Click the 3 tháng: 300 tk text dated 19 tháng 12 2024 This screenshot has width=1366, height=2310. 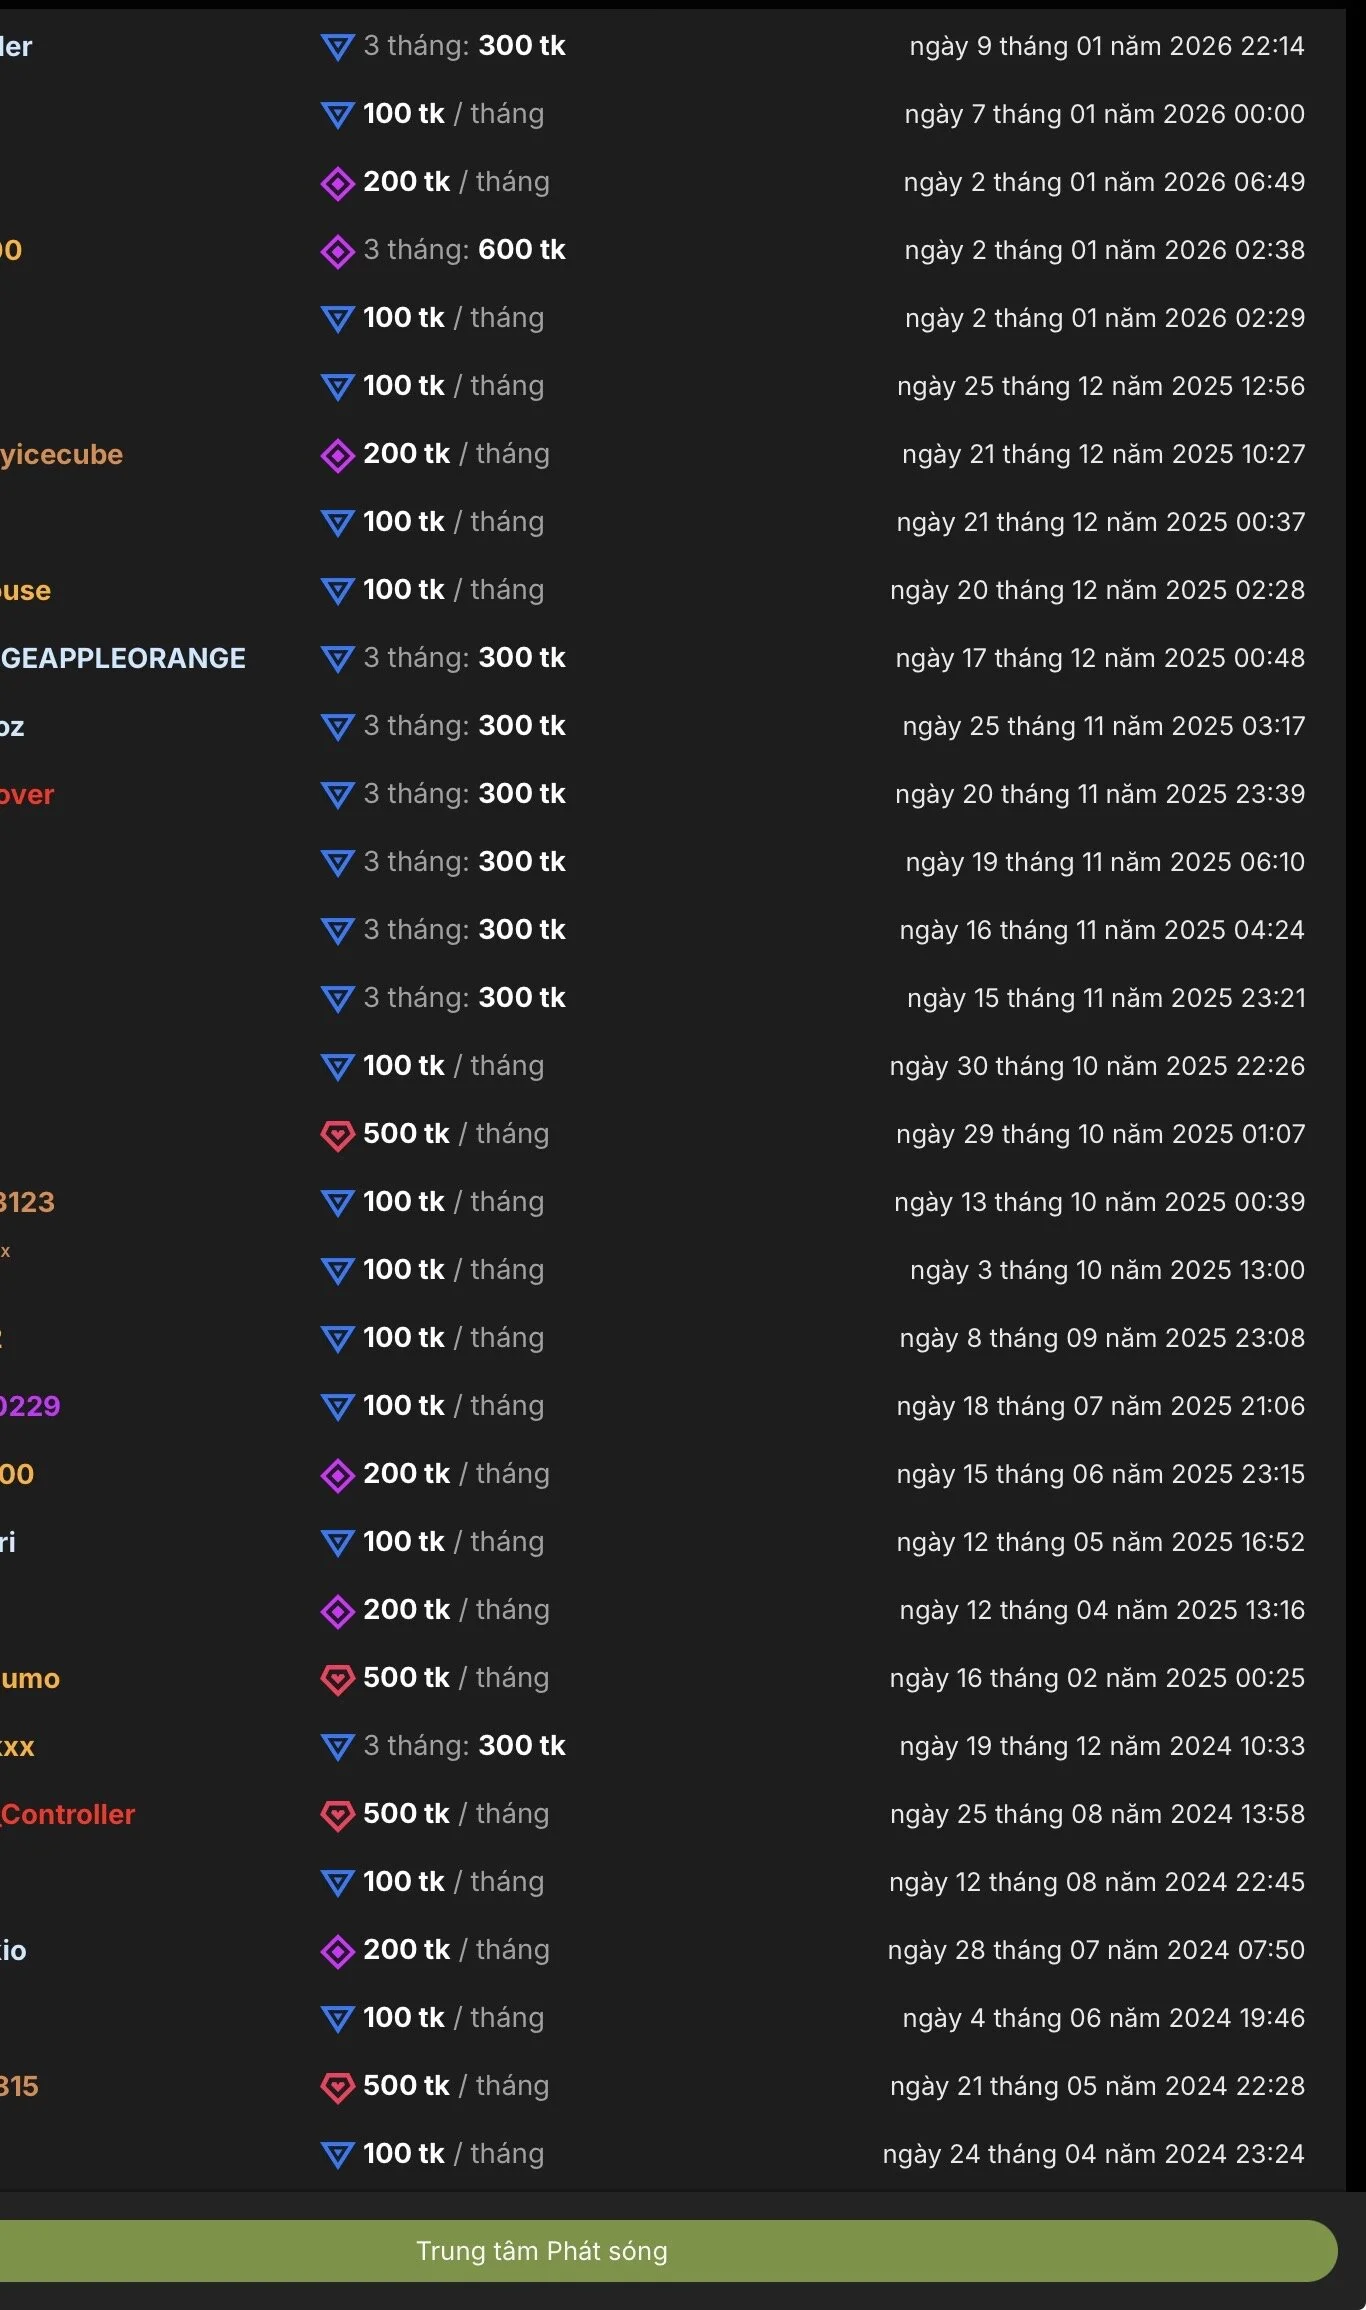464,1746
